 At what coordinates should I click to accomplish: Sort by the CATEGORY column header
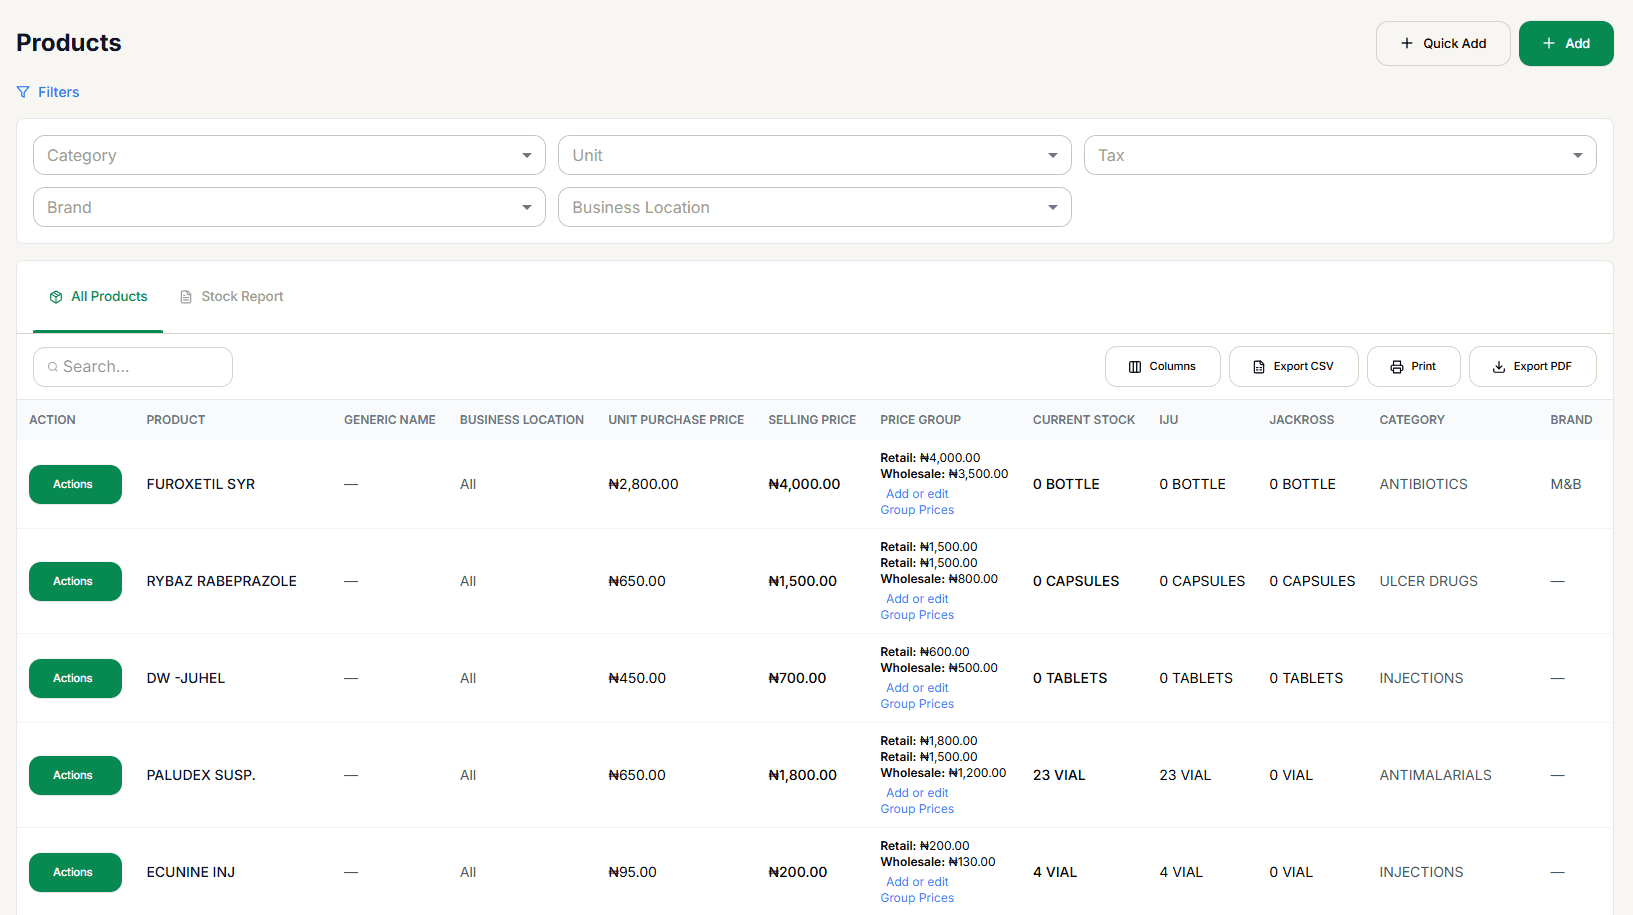pyautogui.click(x=1412, y=420)
